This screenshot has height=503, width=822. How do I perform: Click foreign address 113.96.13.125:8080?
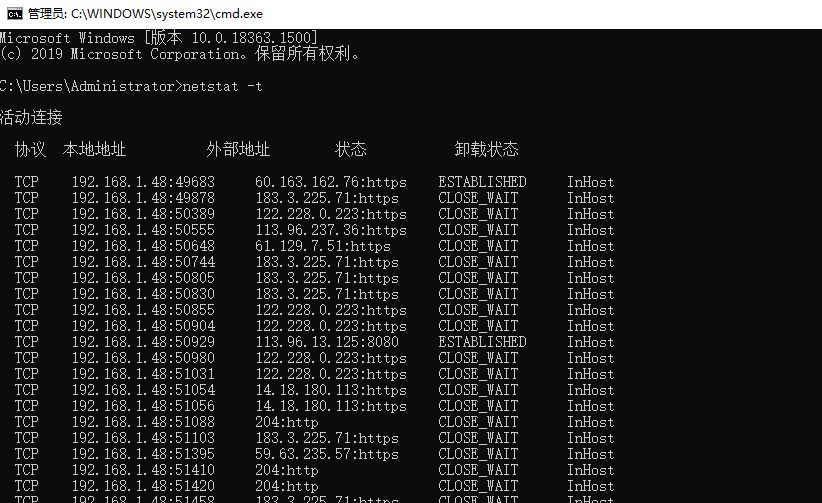pos(327,342)
